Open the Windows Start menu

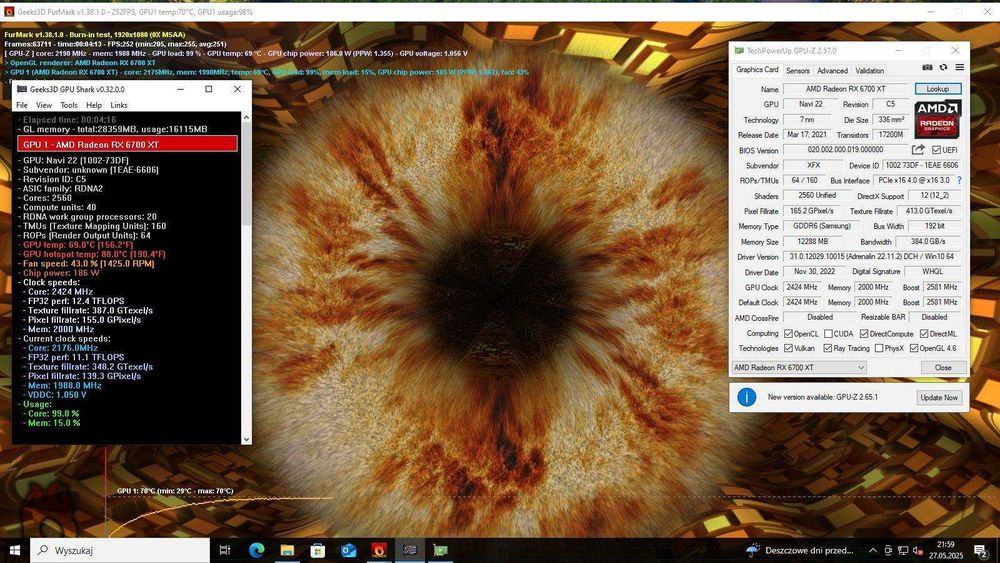pos(15,550)
